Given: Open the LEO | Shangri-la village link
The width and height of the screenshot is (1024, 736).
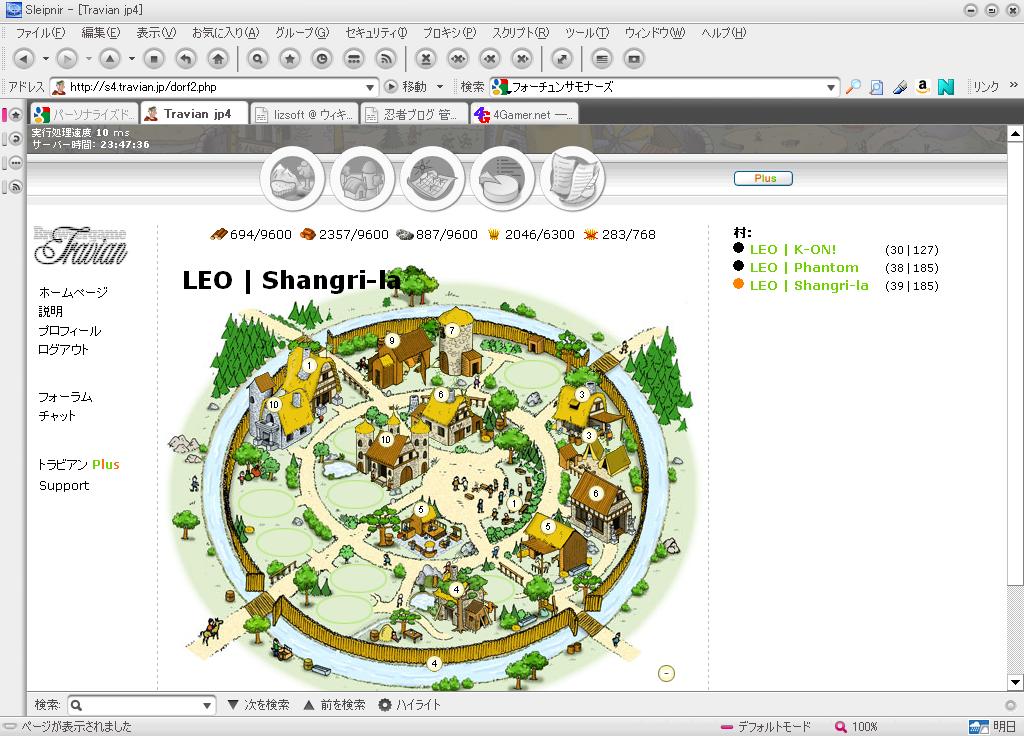Looking at the screenshot, I should (809, 285).
